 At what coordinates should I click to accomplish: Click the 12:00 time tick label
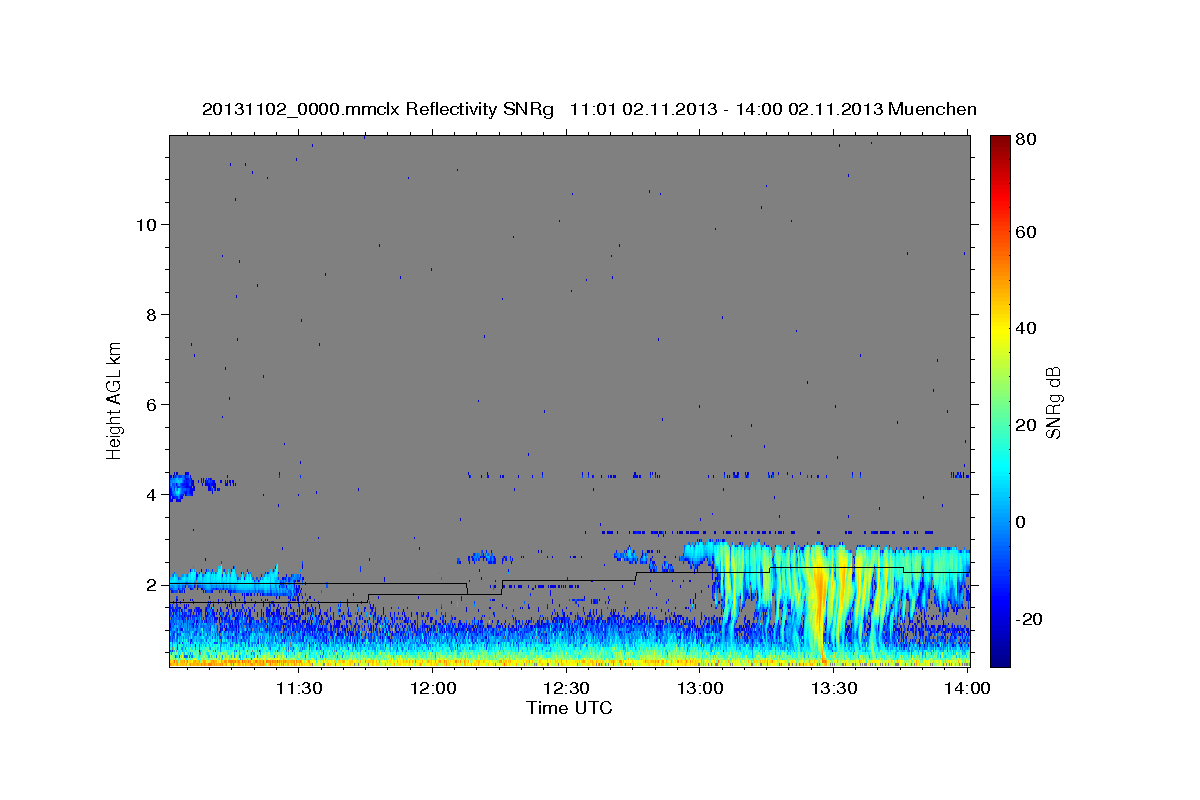pos(433,689)
